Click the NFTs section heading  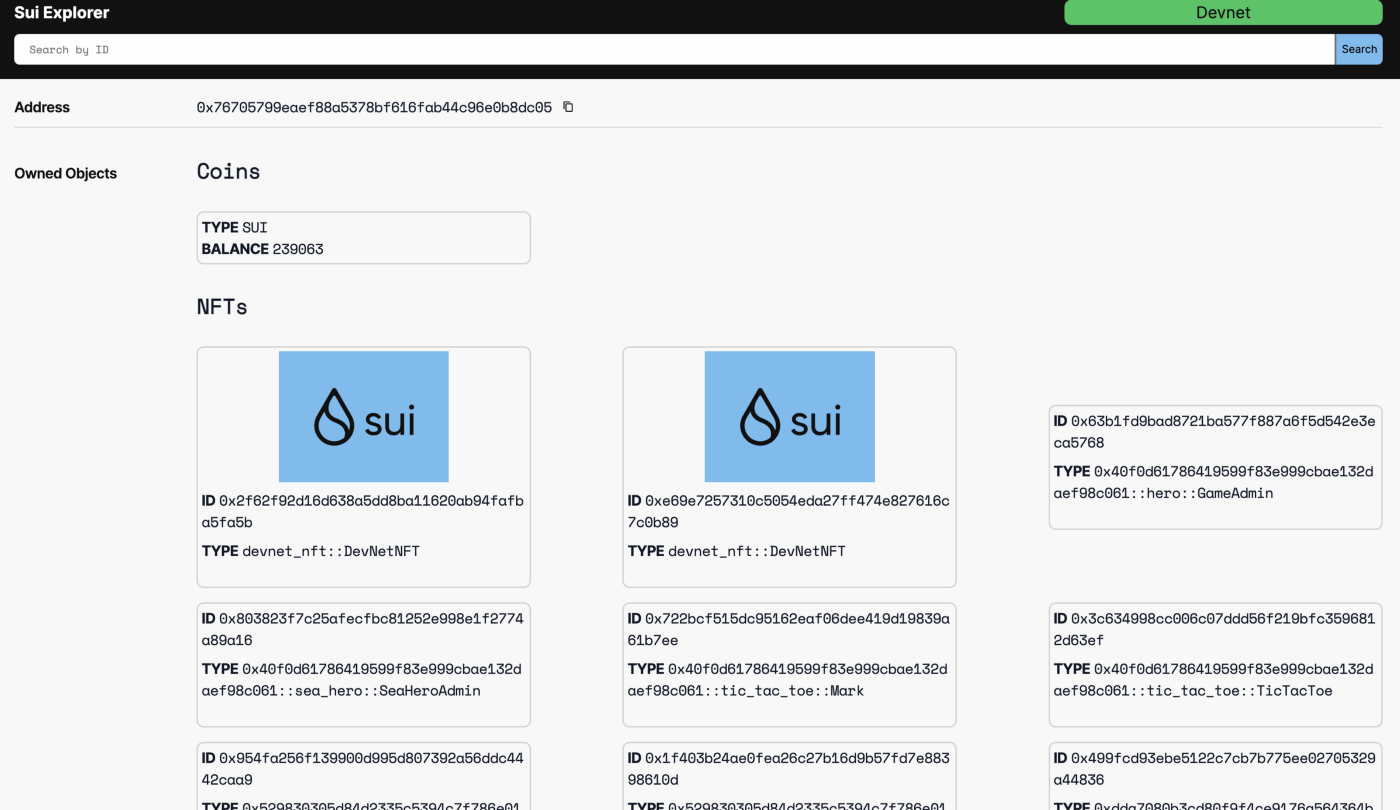222,306
